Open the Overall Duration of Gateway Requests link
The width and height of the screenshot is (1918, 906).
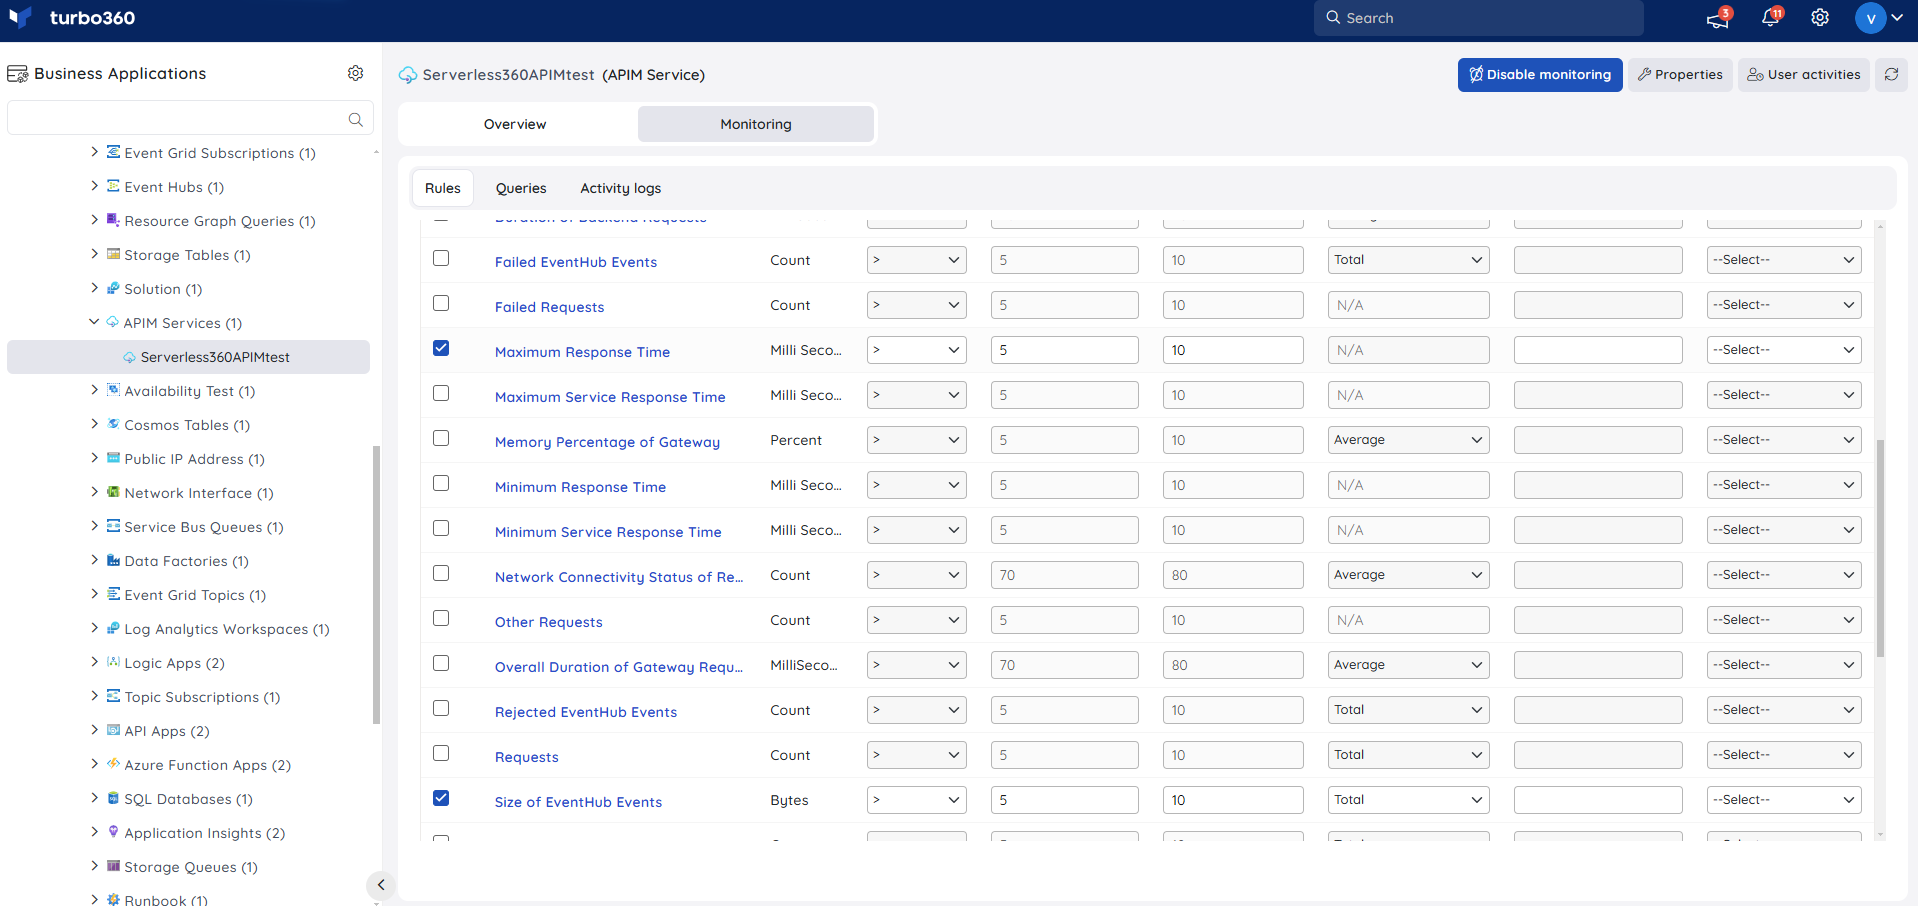[x=619, y=667]
